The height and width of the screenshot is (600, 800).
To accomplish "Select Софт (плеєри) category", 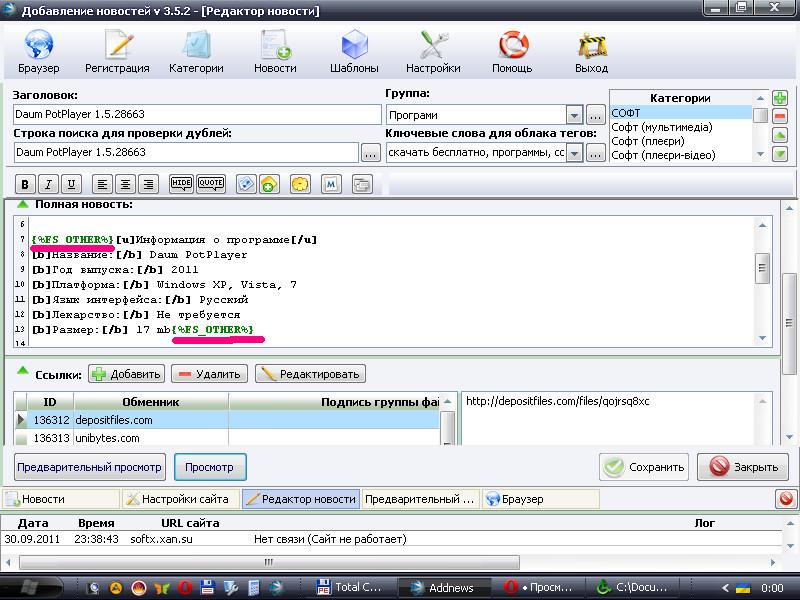I will (681, 141).
